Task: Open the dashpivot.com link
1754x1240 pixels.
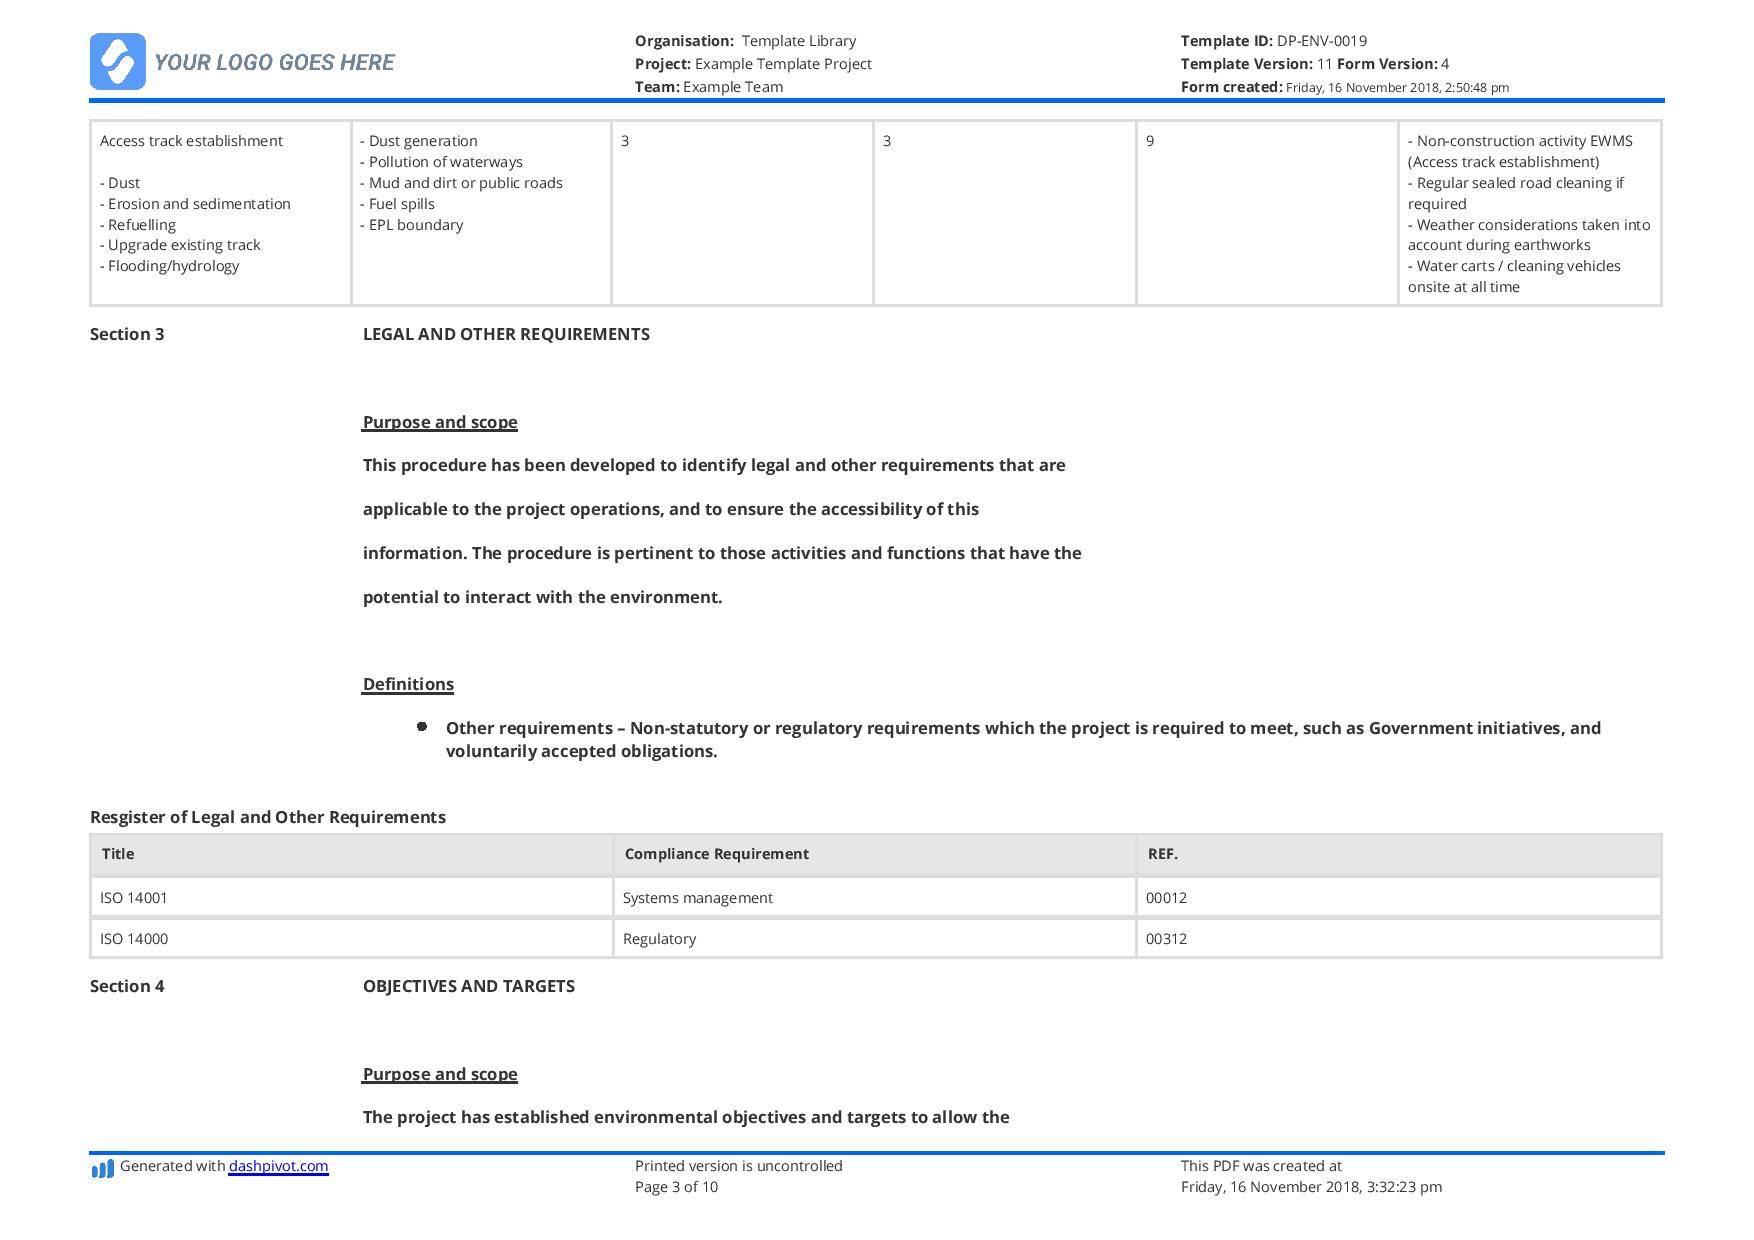Action: [x=278, y=1166]
